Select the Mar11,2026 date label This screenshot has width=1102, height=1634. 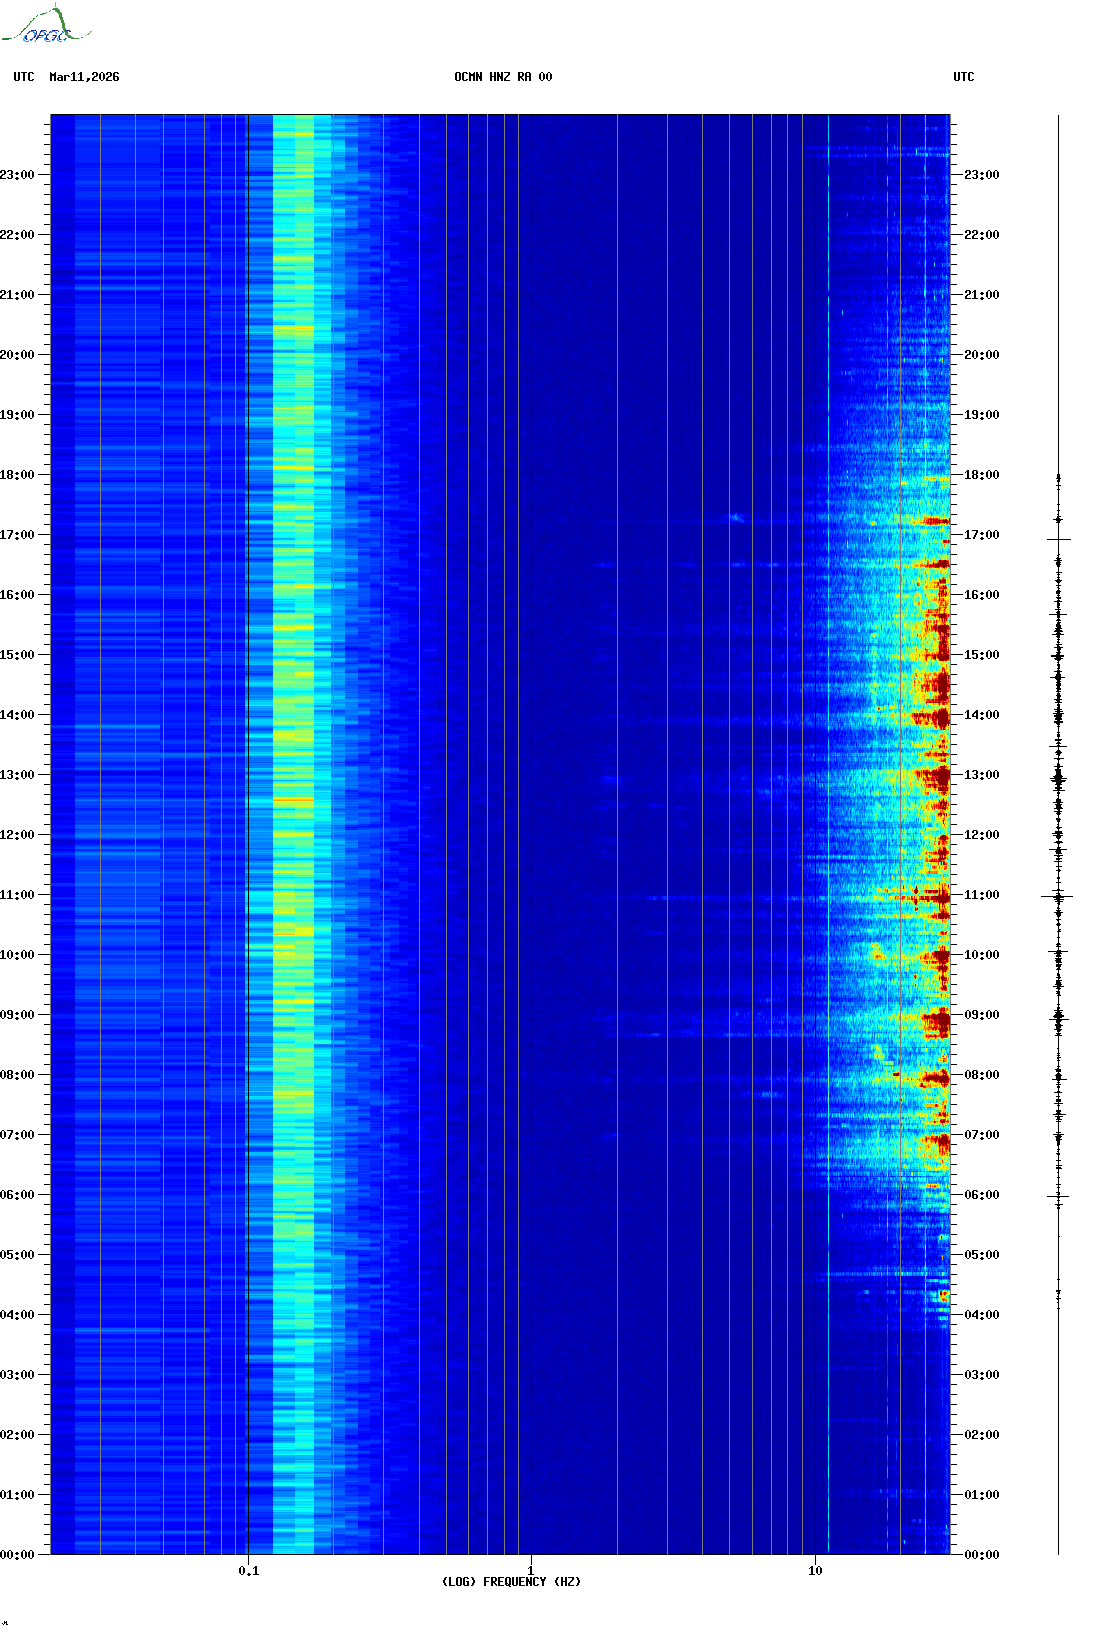point(84,77)
